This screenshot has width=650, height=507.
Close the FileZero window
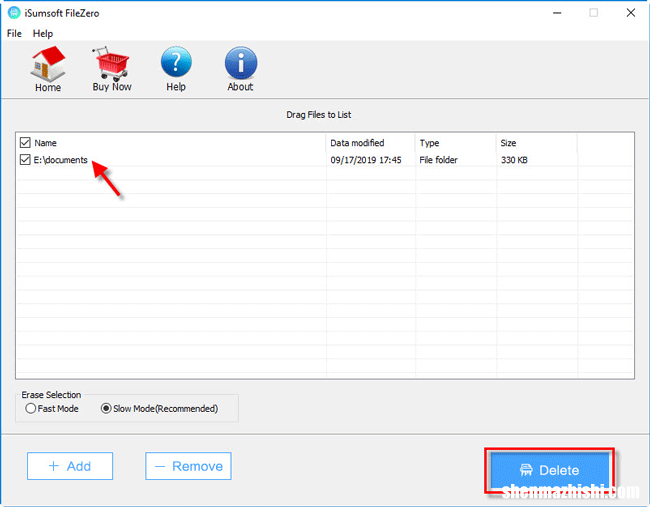(x=631, y=13)
